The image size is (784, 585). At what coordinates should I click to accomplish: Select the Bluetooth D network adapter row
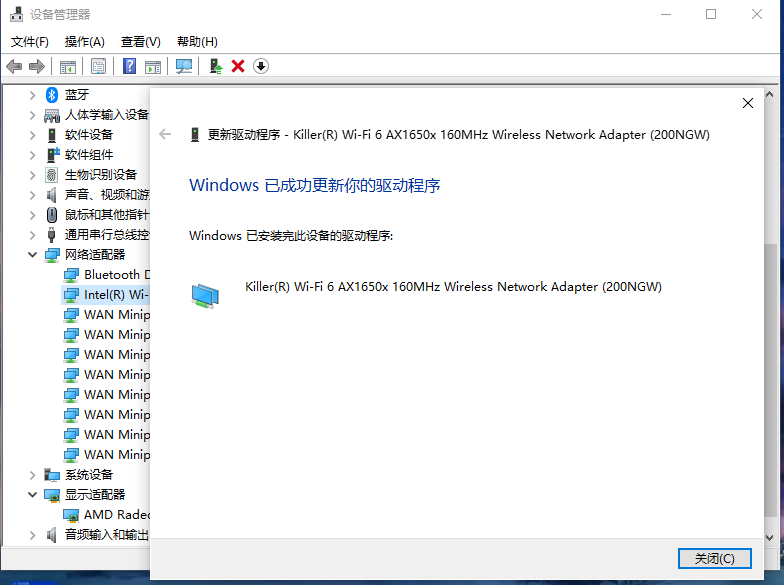coord(106,274)
